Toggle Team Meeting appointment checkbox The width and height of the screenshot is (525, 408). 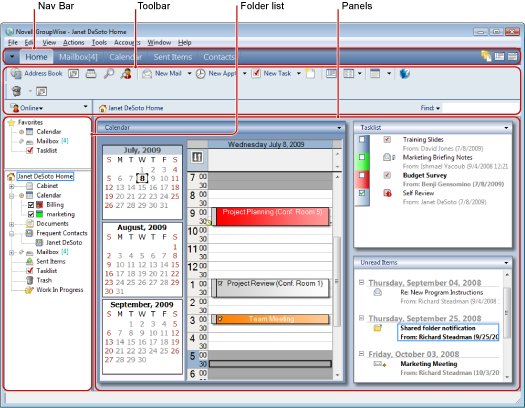220,319
